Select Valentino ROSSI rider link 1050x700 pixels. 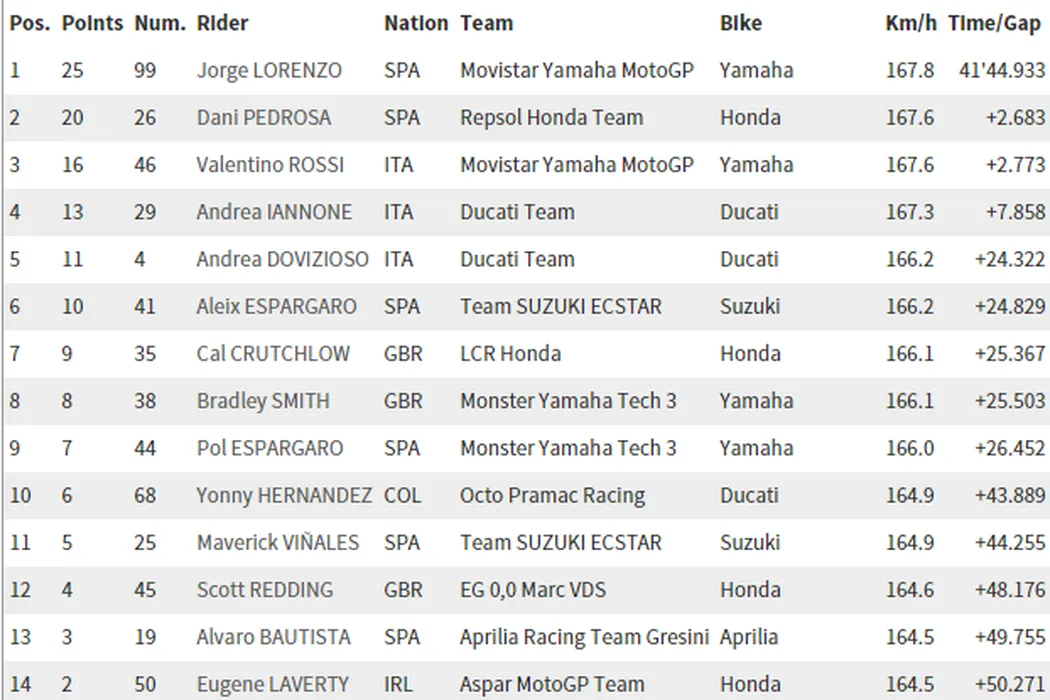[x=269, y=165]
